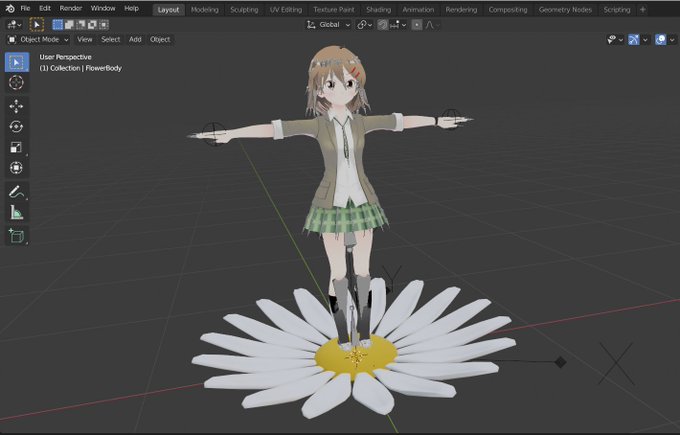Open the editor type dropdown
Screen dimensions: 680x435
pyautogui.click(x=14, y=25)
